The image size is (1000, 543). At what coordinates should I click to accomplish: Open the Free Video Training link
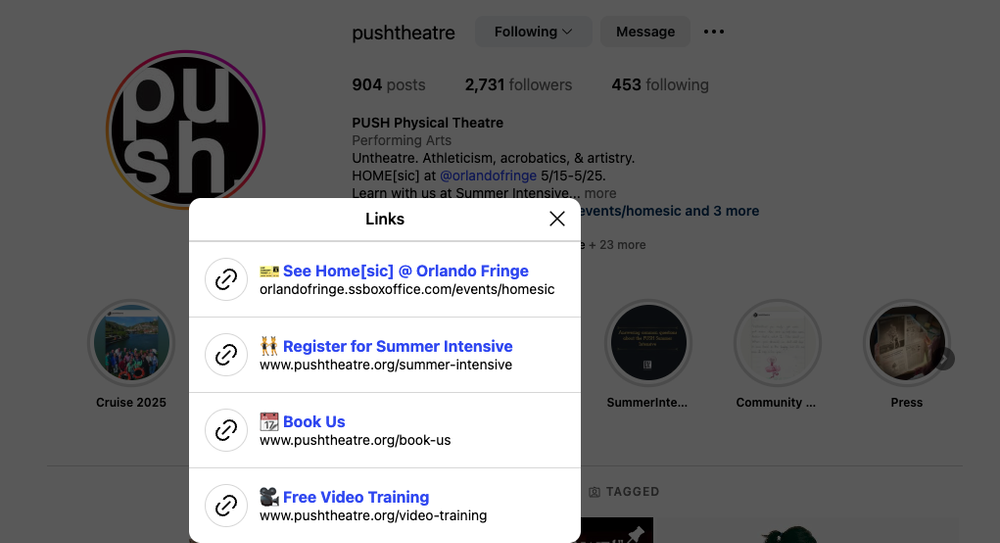356,496
